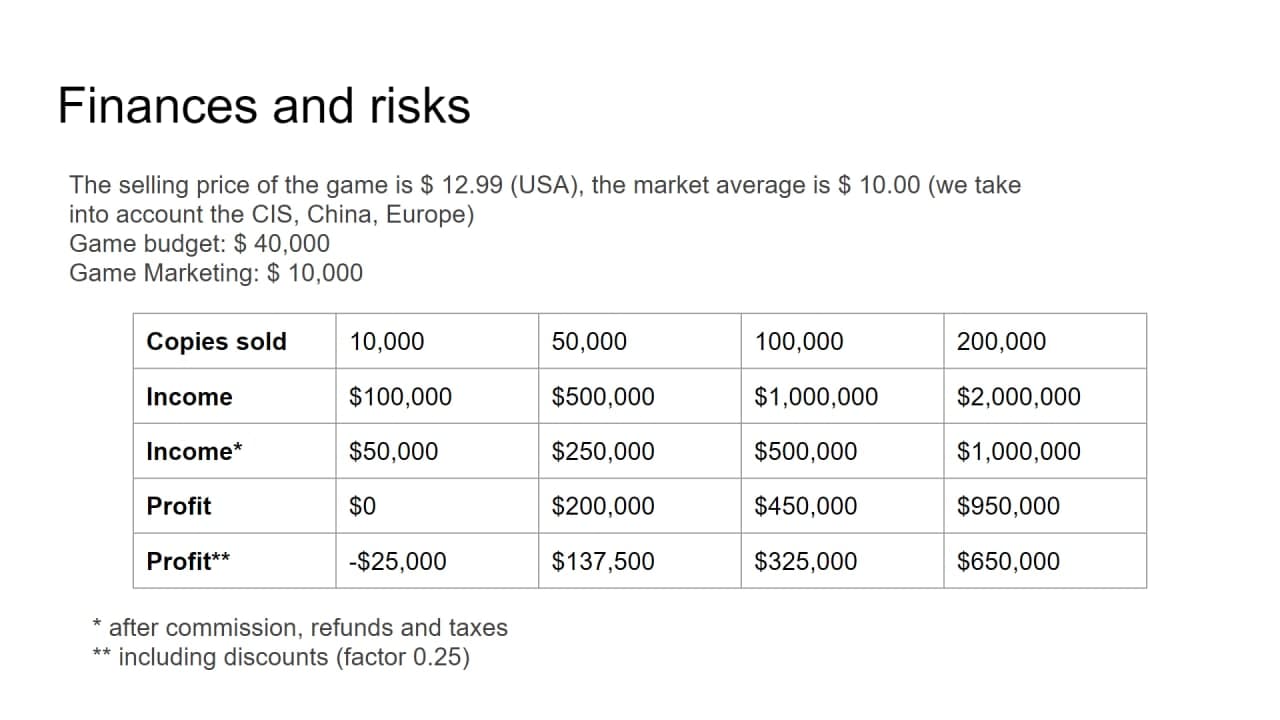1280x720 pixels.
Task: Select the 50,000 copies sold cell
Action: [x=640, y=341]
